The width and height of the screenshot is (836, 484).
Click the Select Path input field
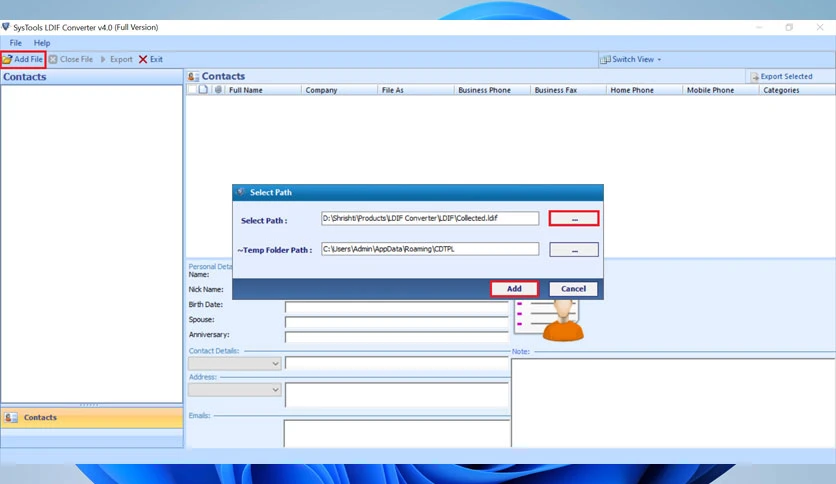[430, 218]
